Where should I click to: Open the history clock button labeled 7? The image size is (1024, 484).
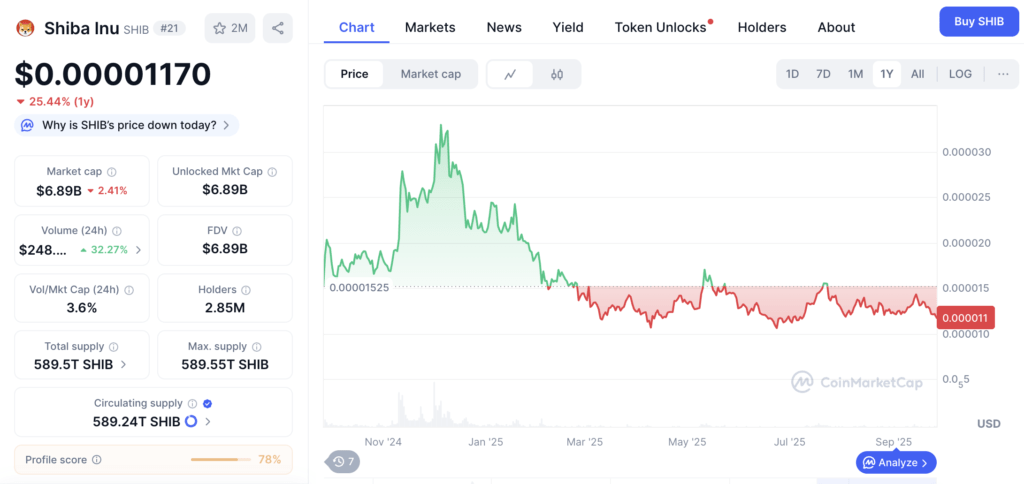coord(344,462)
